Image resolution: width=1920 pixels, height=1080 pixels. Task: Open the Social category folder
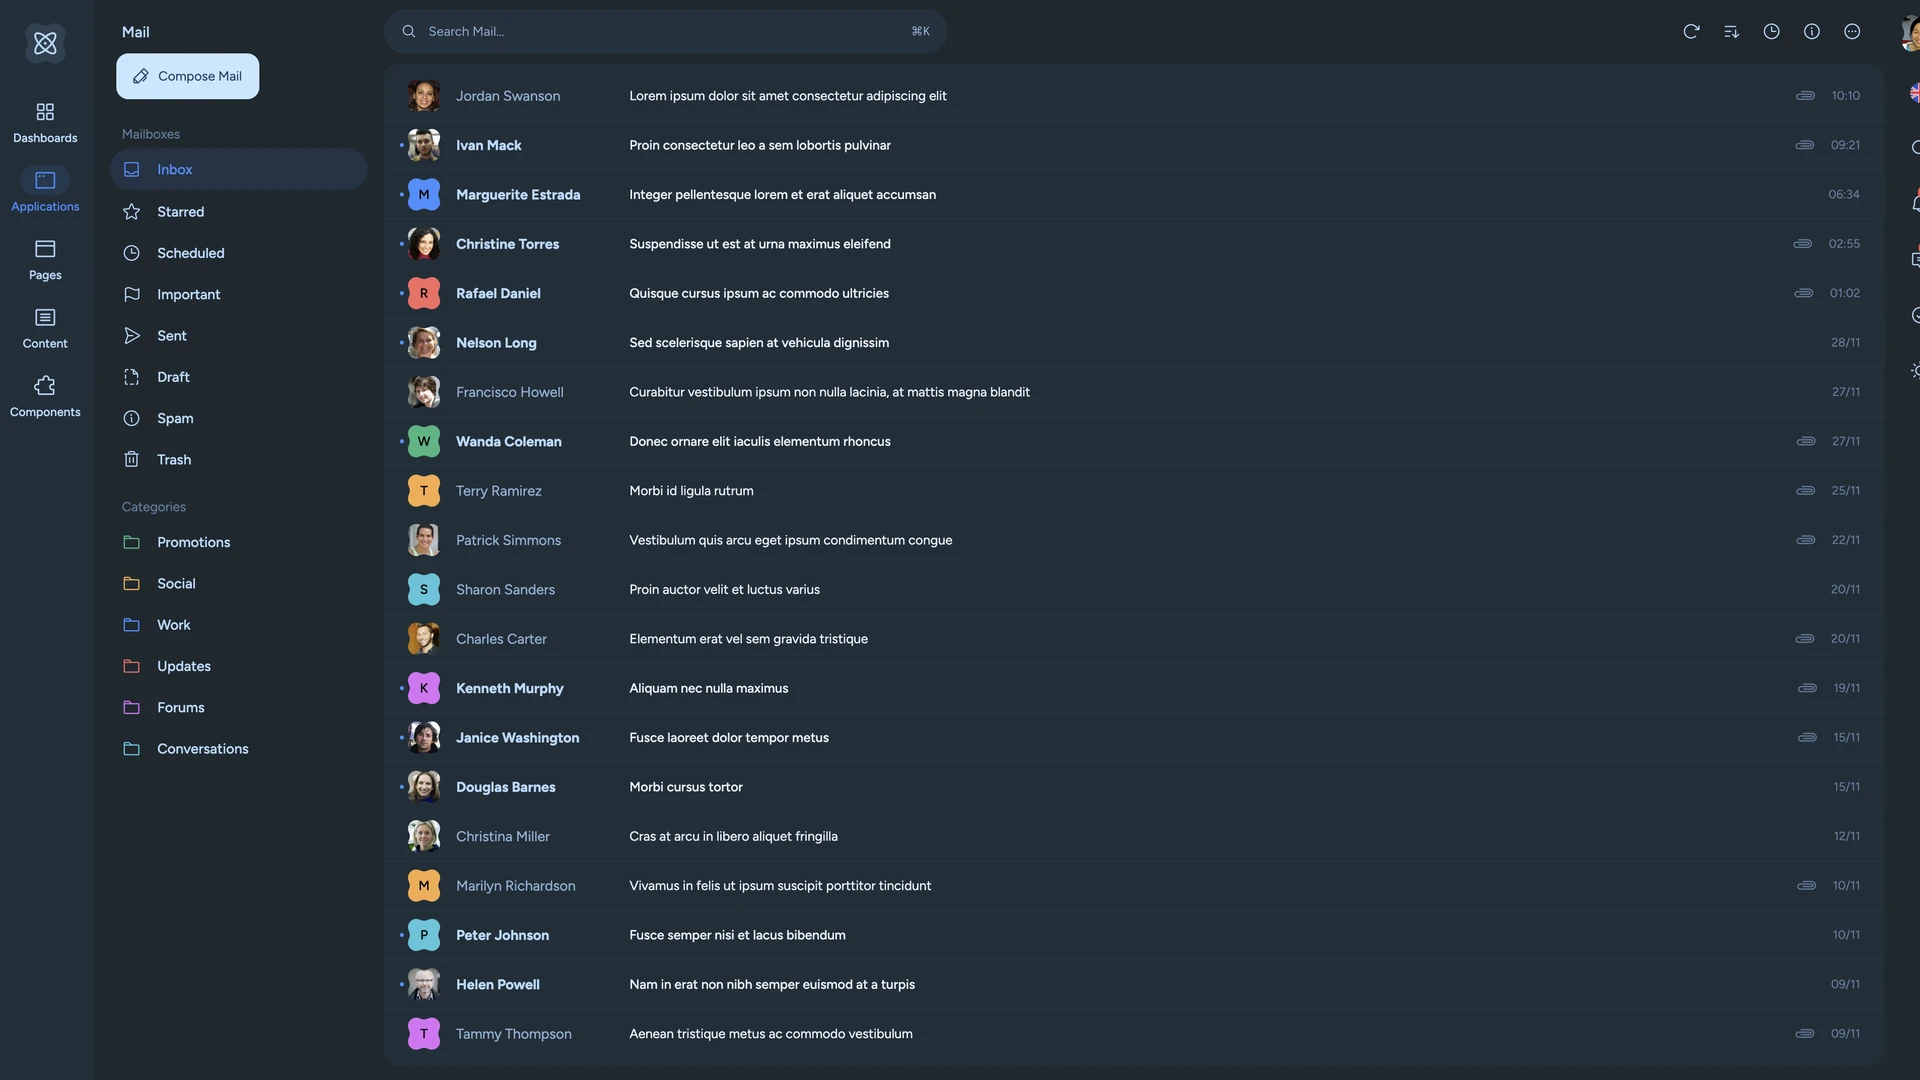click(x=238, y=584)
